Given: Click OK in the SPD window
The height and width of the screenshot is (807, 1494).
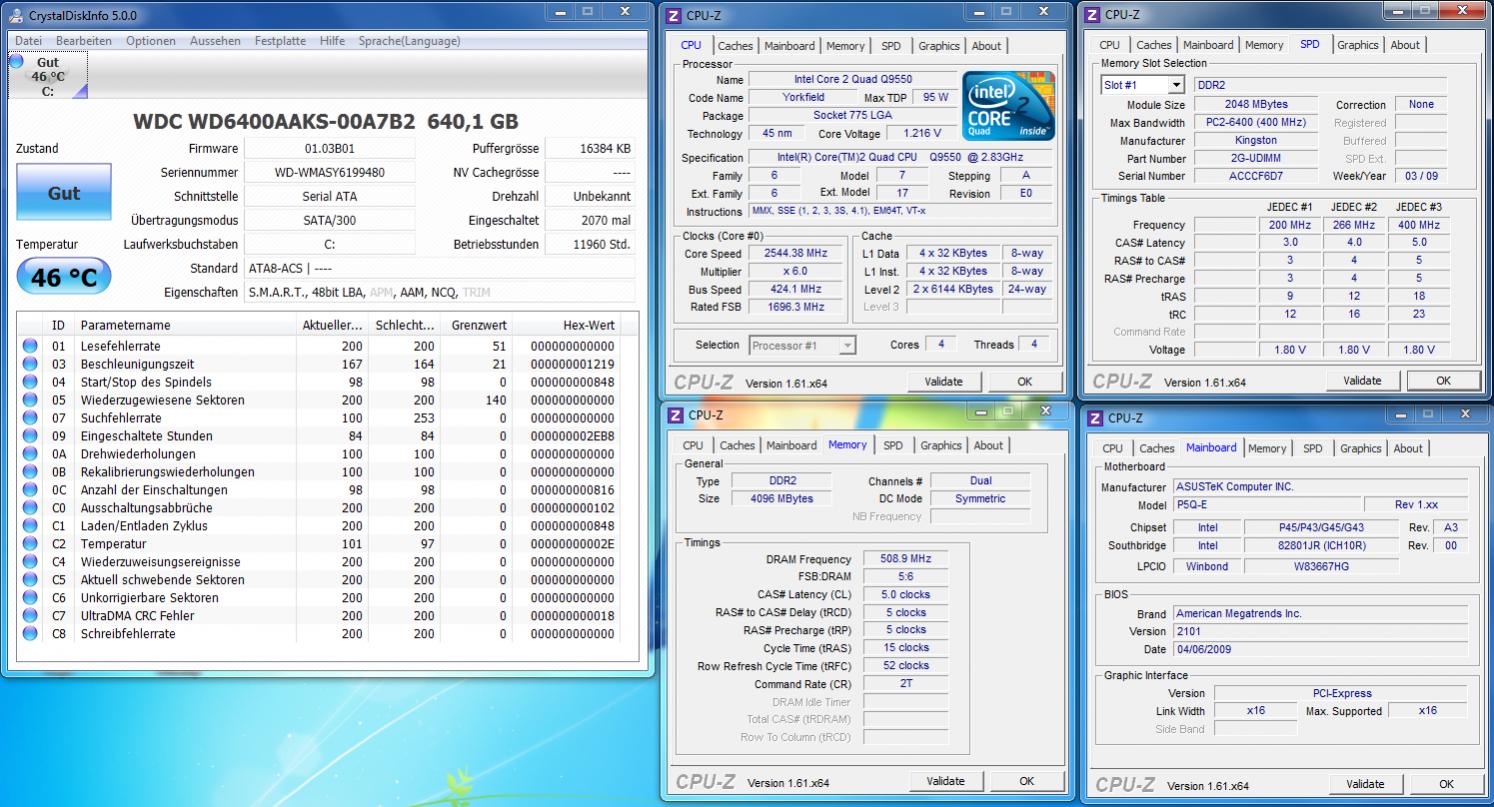Looking at the screenshot, I should 1443,380.
